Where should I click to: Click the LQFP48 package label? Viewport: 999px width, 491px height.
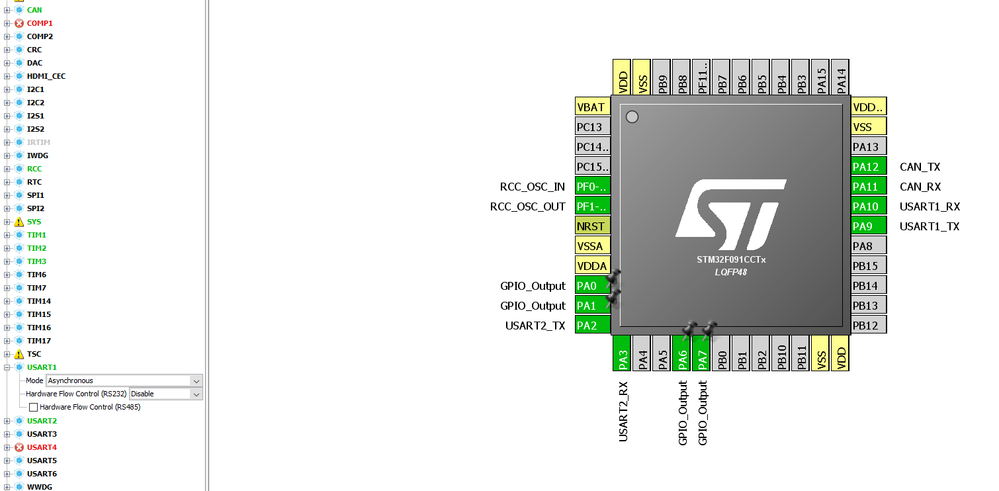pos(731,272)
